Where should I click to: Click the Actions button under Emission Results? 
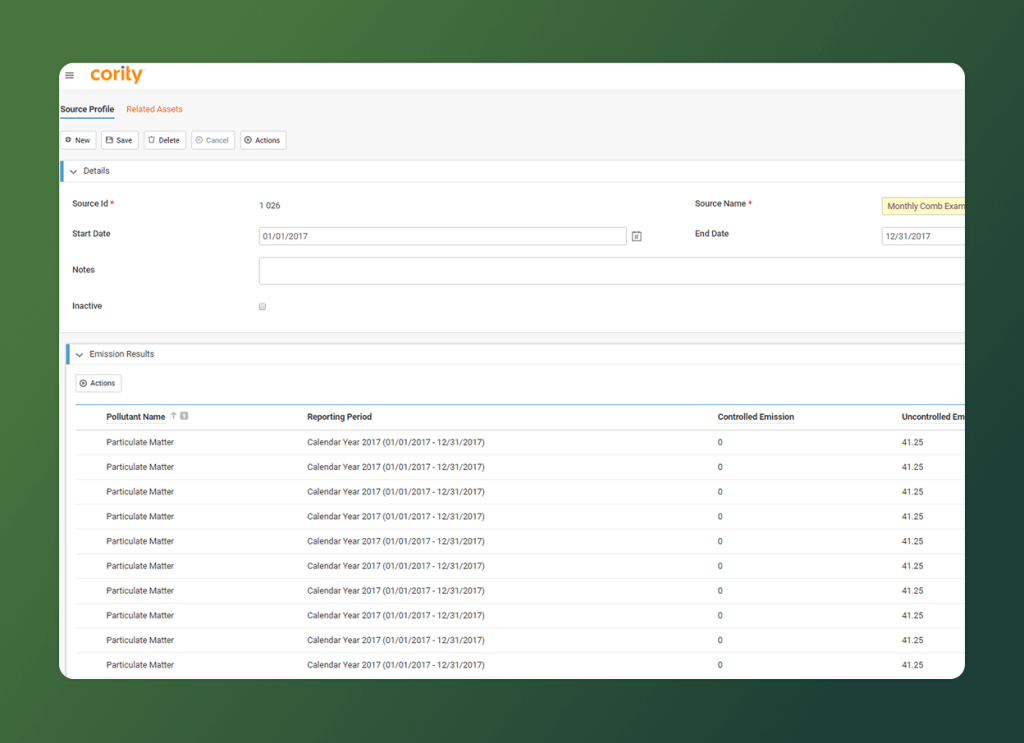pos(97,383)
